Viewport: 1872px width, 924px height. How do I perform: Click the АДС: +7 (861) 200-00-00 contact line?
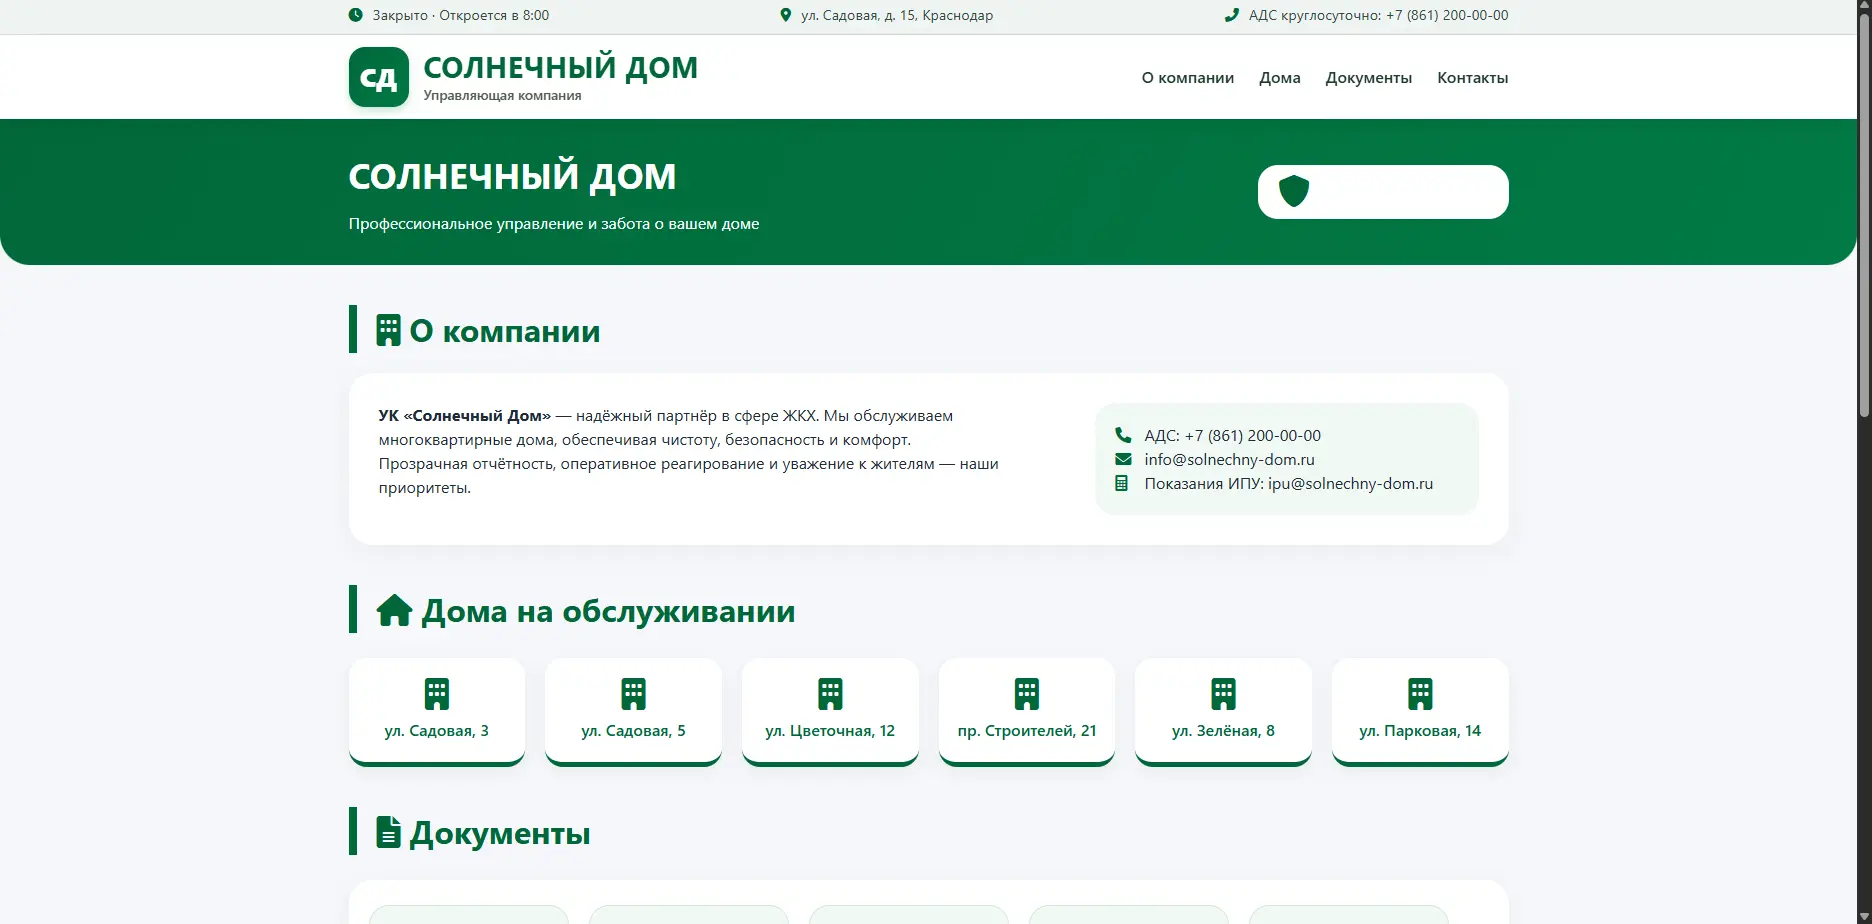pyautogui.click(x=1233, y=435)
